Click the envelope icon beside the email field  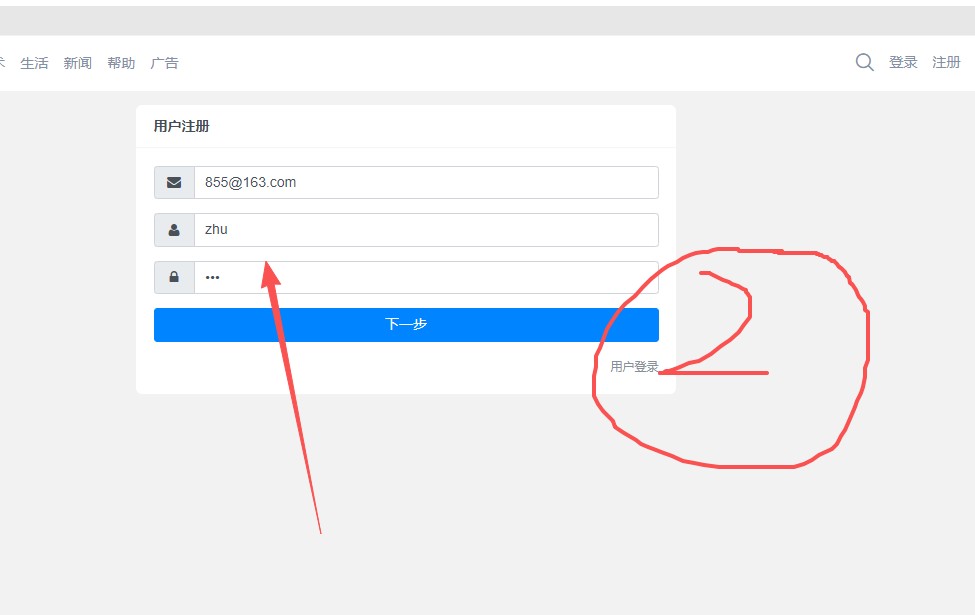(x=174, y=182)
